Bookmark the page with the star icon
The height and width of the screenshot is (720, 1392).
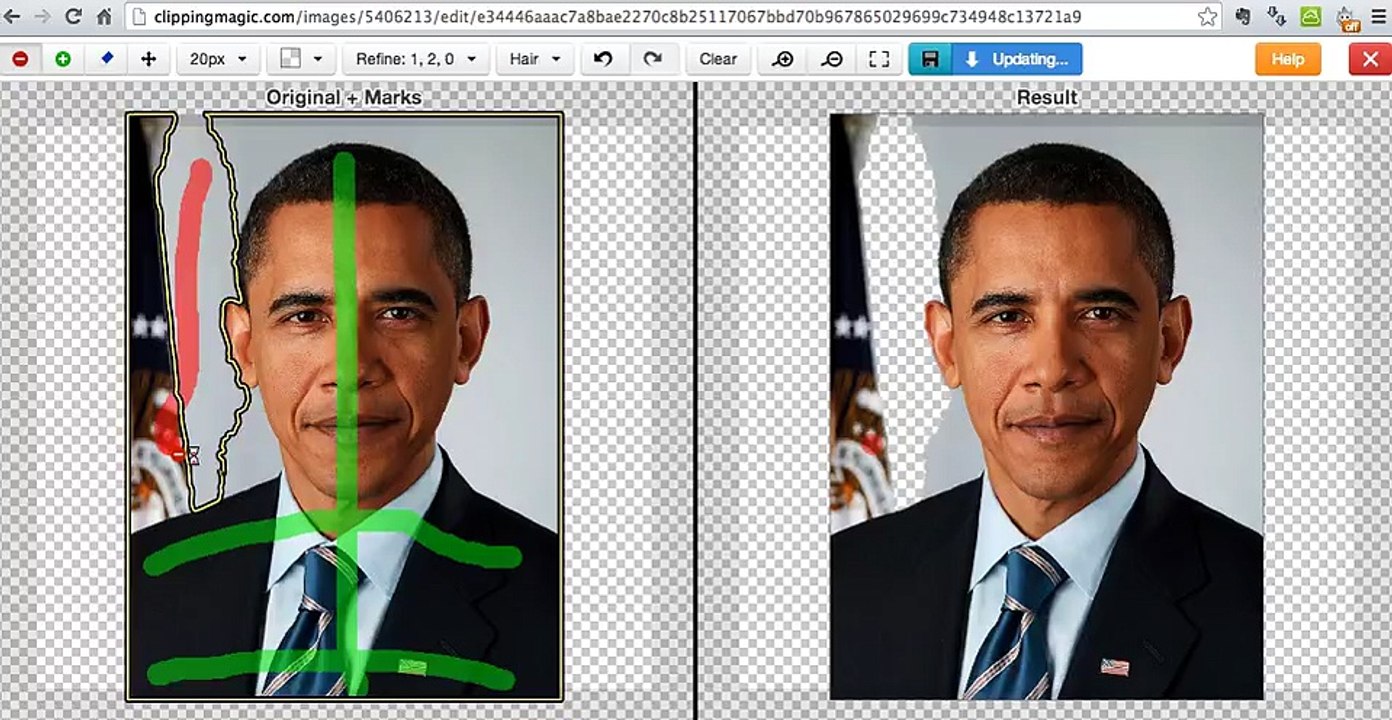click(1207, 16)
